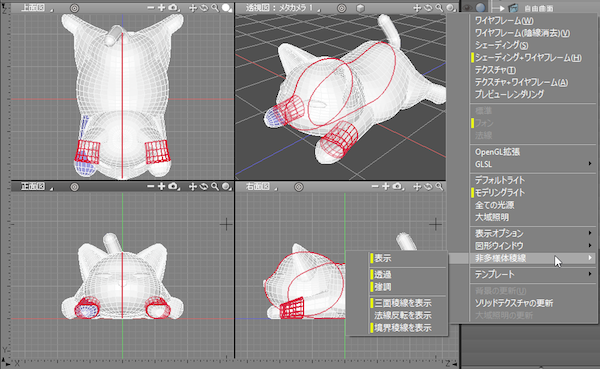Viewport: 600px width, 369px height.
Task: Click the fit-view target icon in 正面図 header
Action: [x=75, y=187]
